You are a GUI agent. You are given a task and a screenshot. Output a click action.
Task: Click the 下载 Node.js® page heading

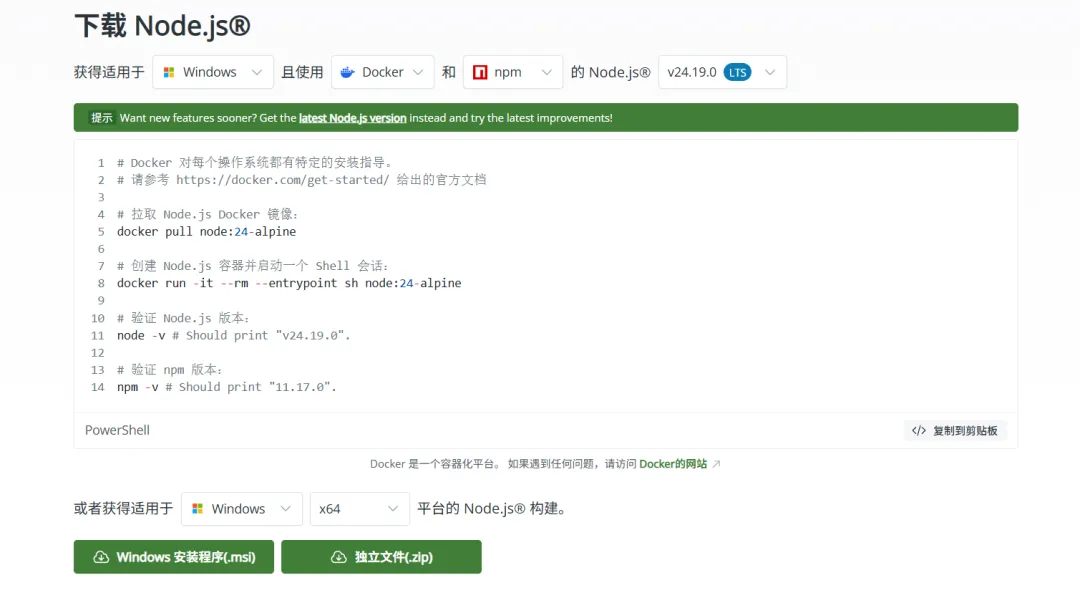pyautogui.click(x=163, y=26)
